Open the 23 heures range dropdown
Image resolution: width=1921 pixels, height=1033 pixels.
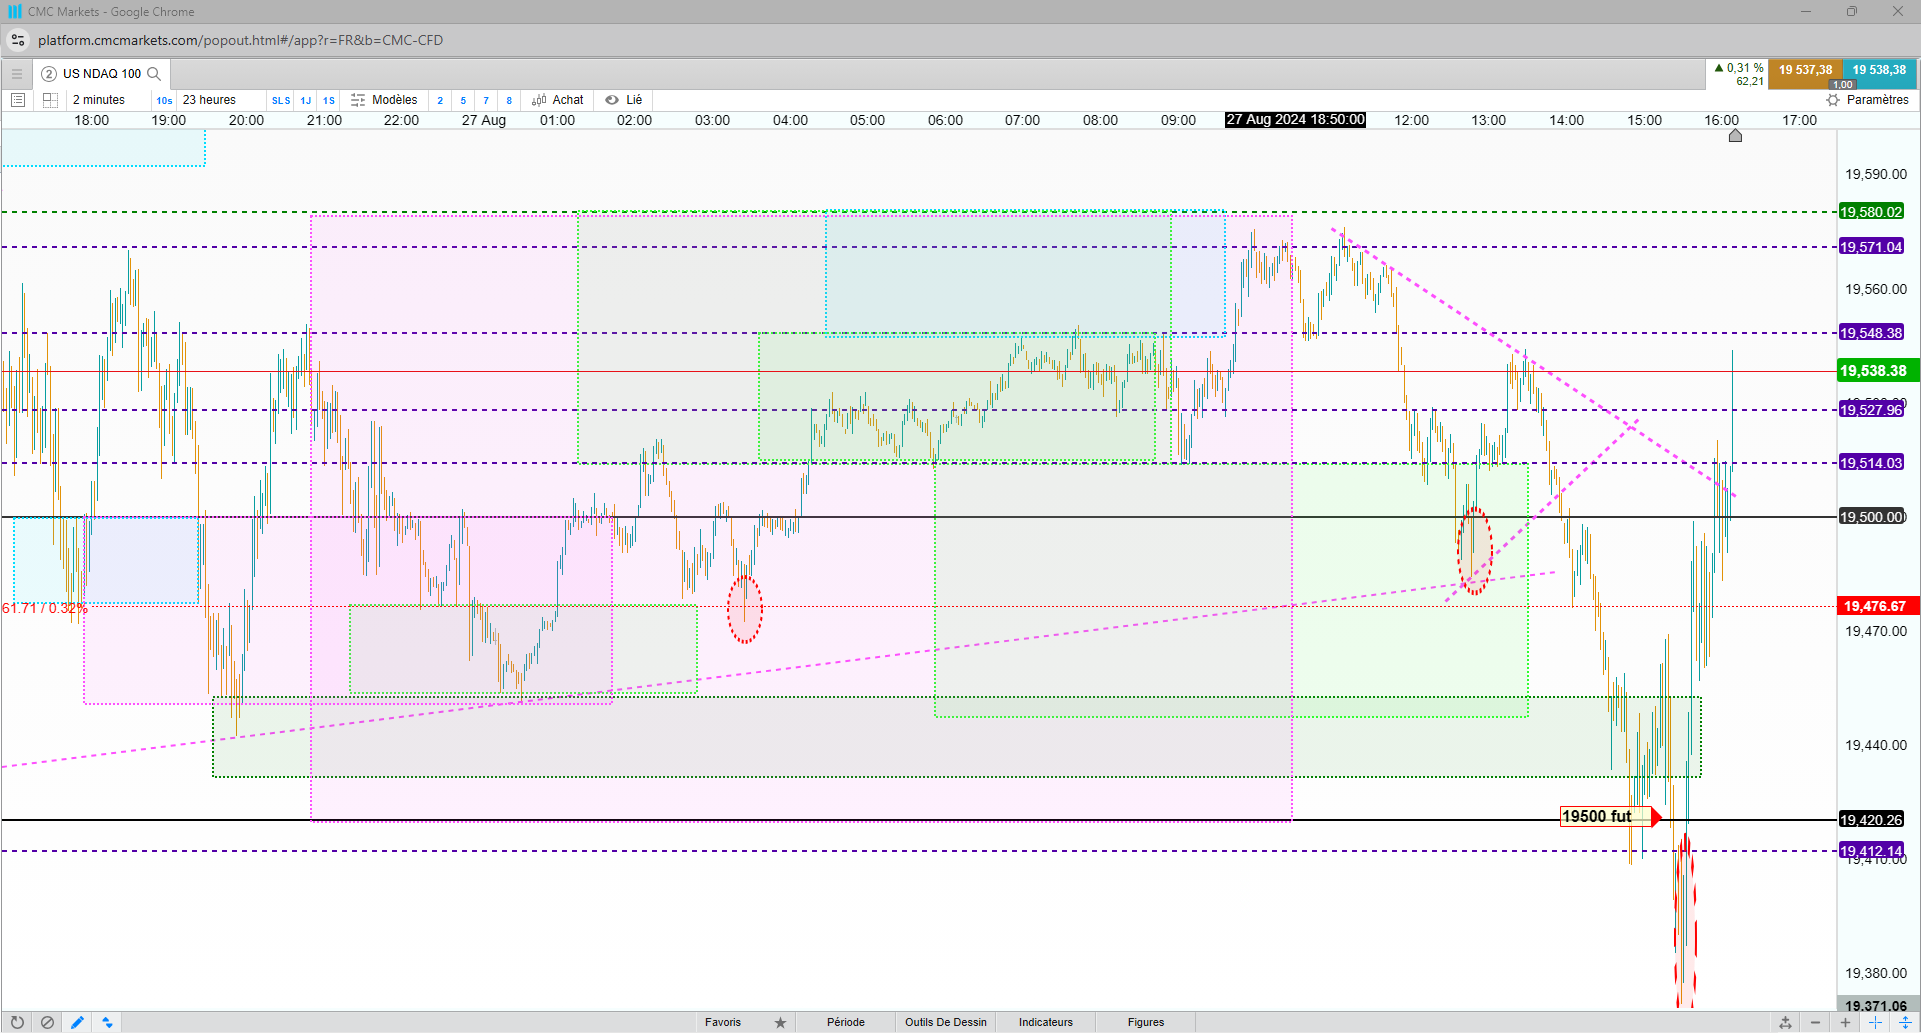(x=209, y=100)
